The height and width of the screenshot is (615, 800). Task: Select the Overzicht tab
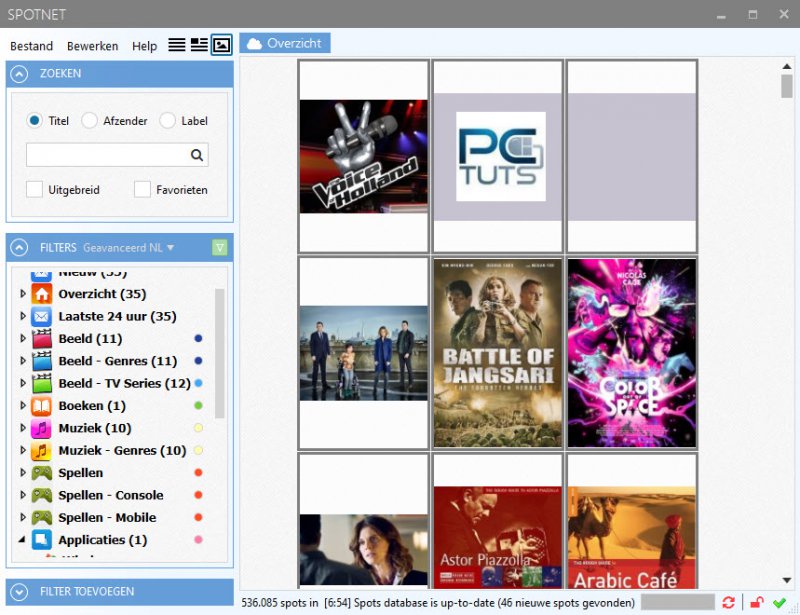click(285, 43)
